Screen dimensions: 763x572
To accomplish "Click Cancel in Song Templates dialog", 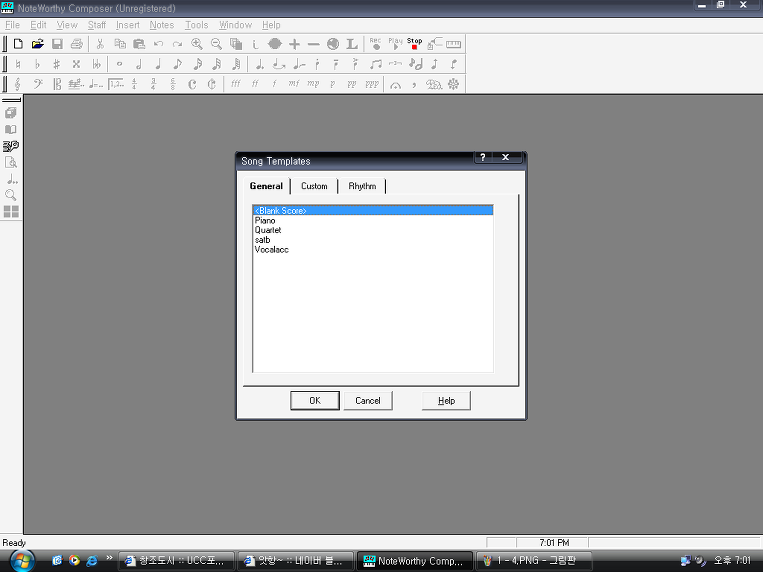I will (x=368, y=401).
